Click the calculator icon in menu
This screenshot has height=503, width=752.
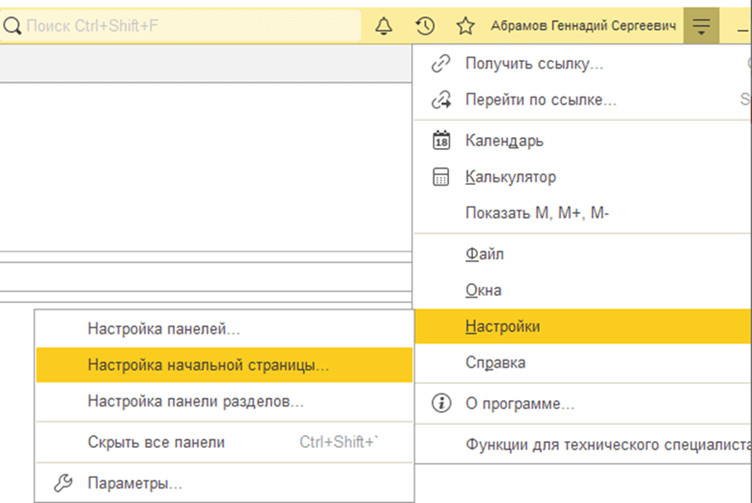(440, 177)
